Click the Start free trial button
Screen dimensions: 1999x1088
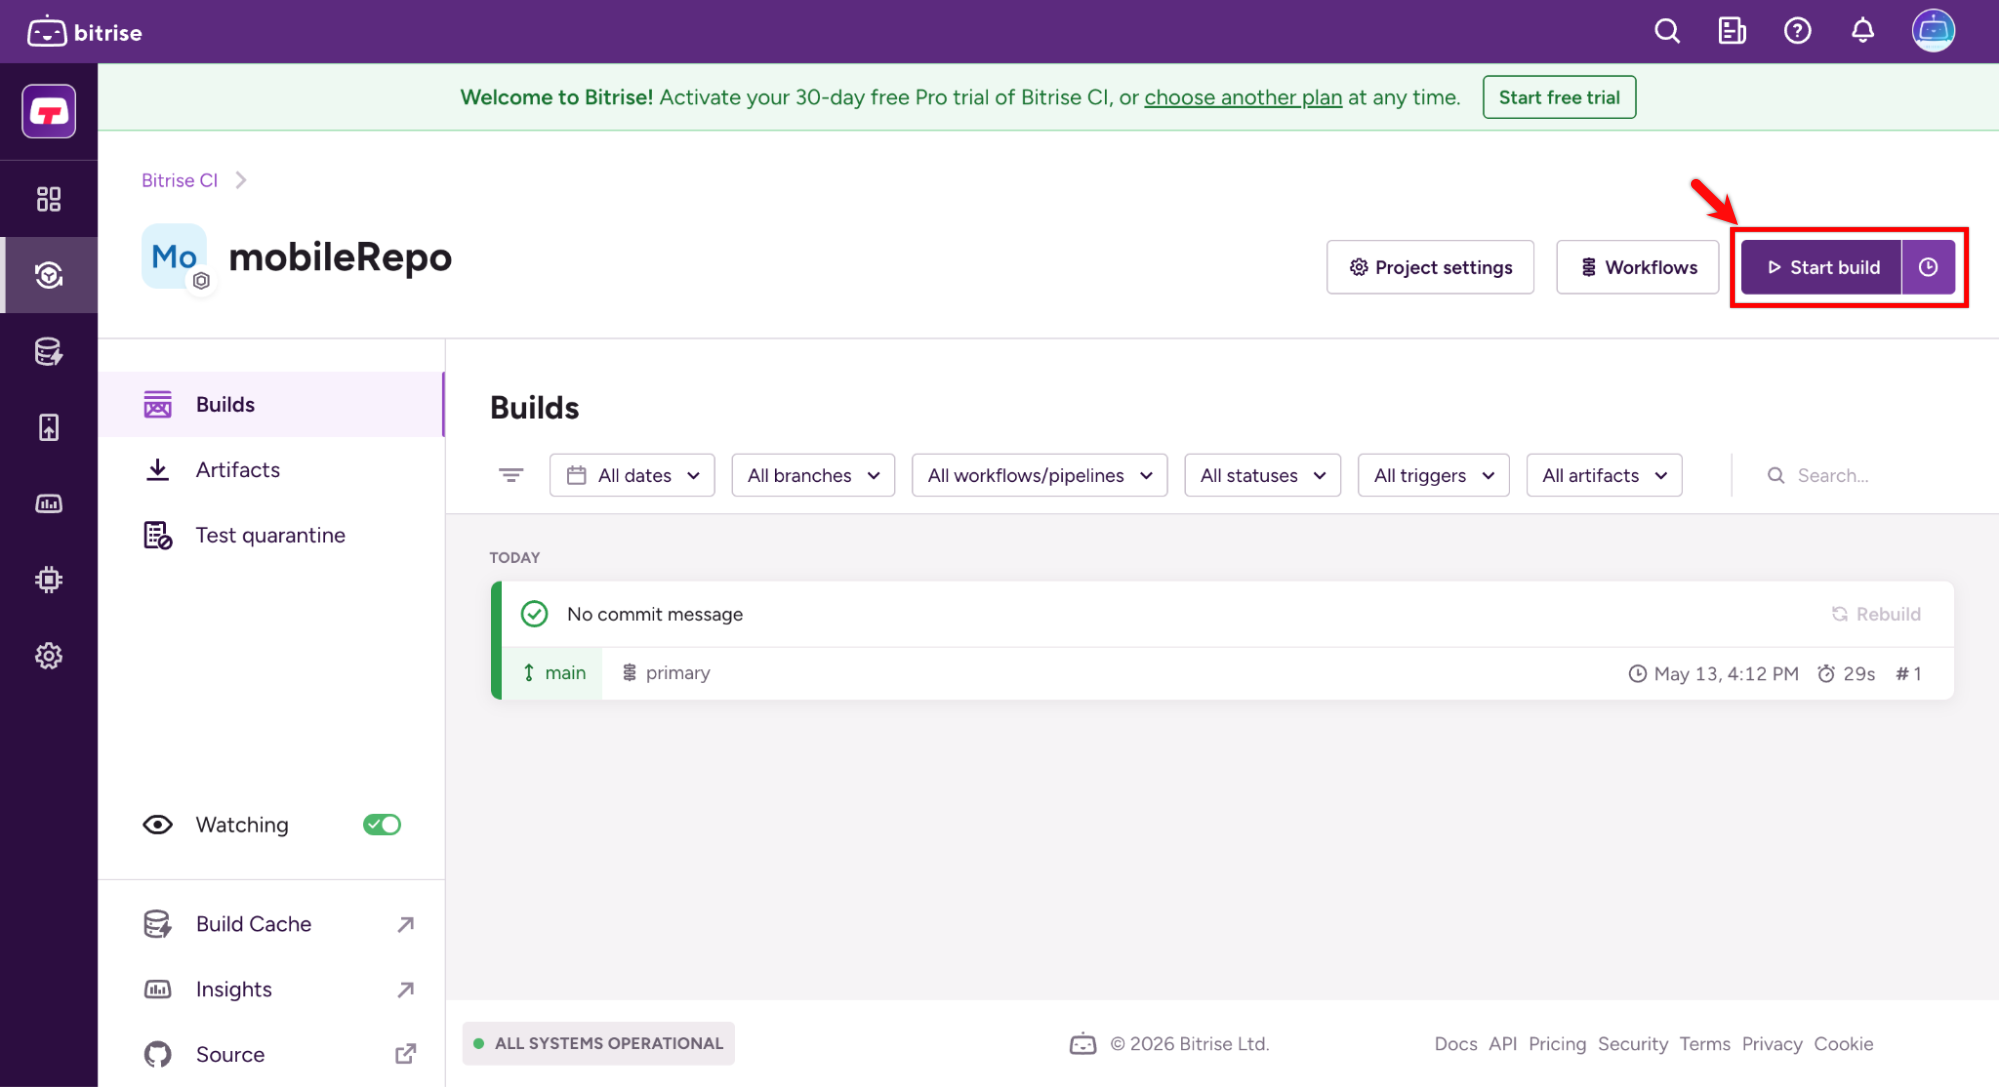tap(1559, 97)
